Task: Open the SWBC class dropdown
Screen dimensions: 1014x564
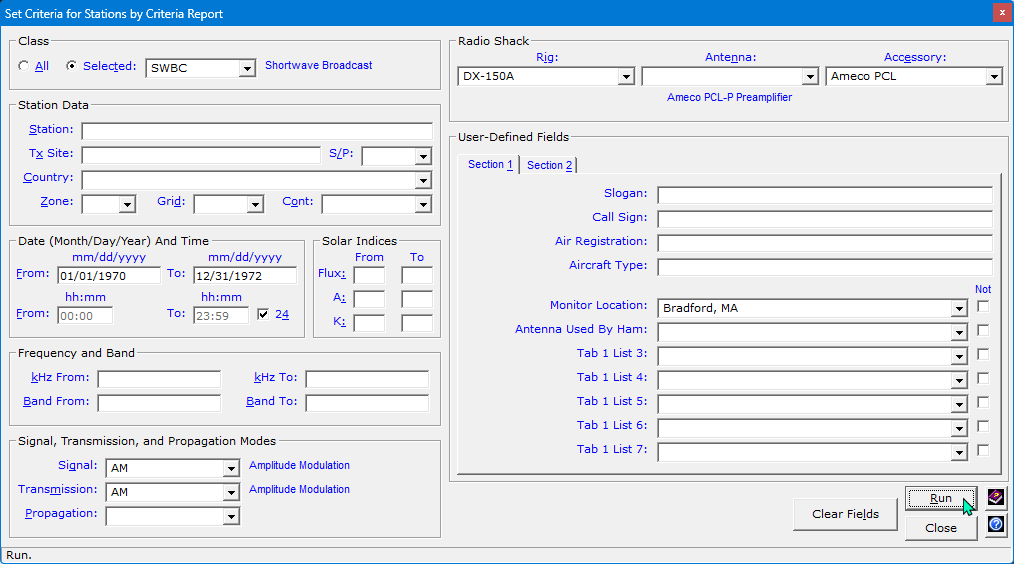Action: 247,68
